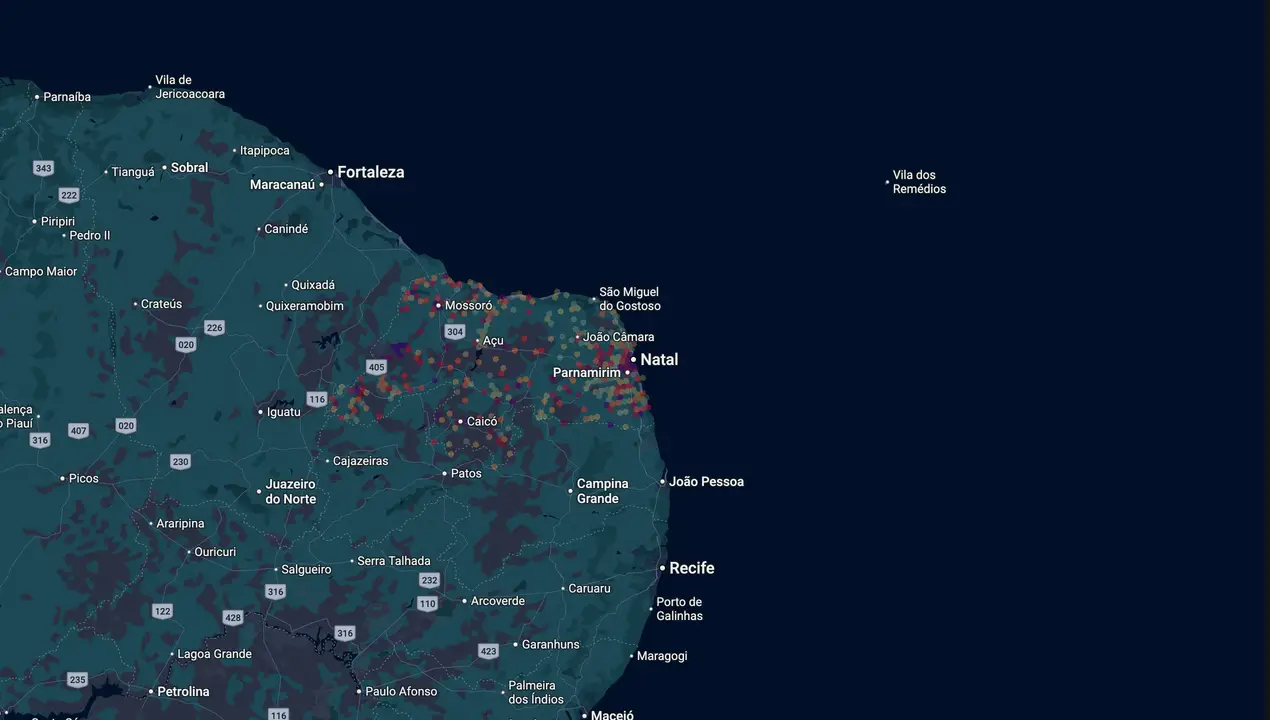Screen dimensions: 1270x720
Task: Select the Vila de Jericoacoara label
Action: [x=190, y=87]
